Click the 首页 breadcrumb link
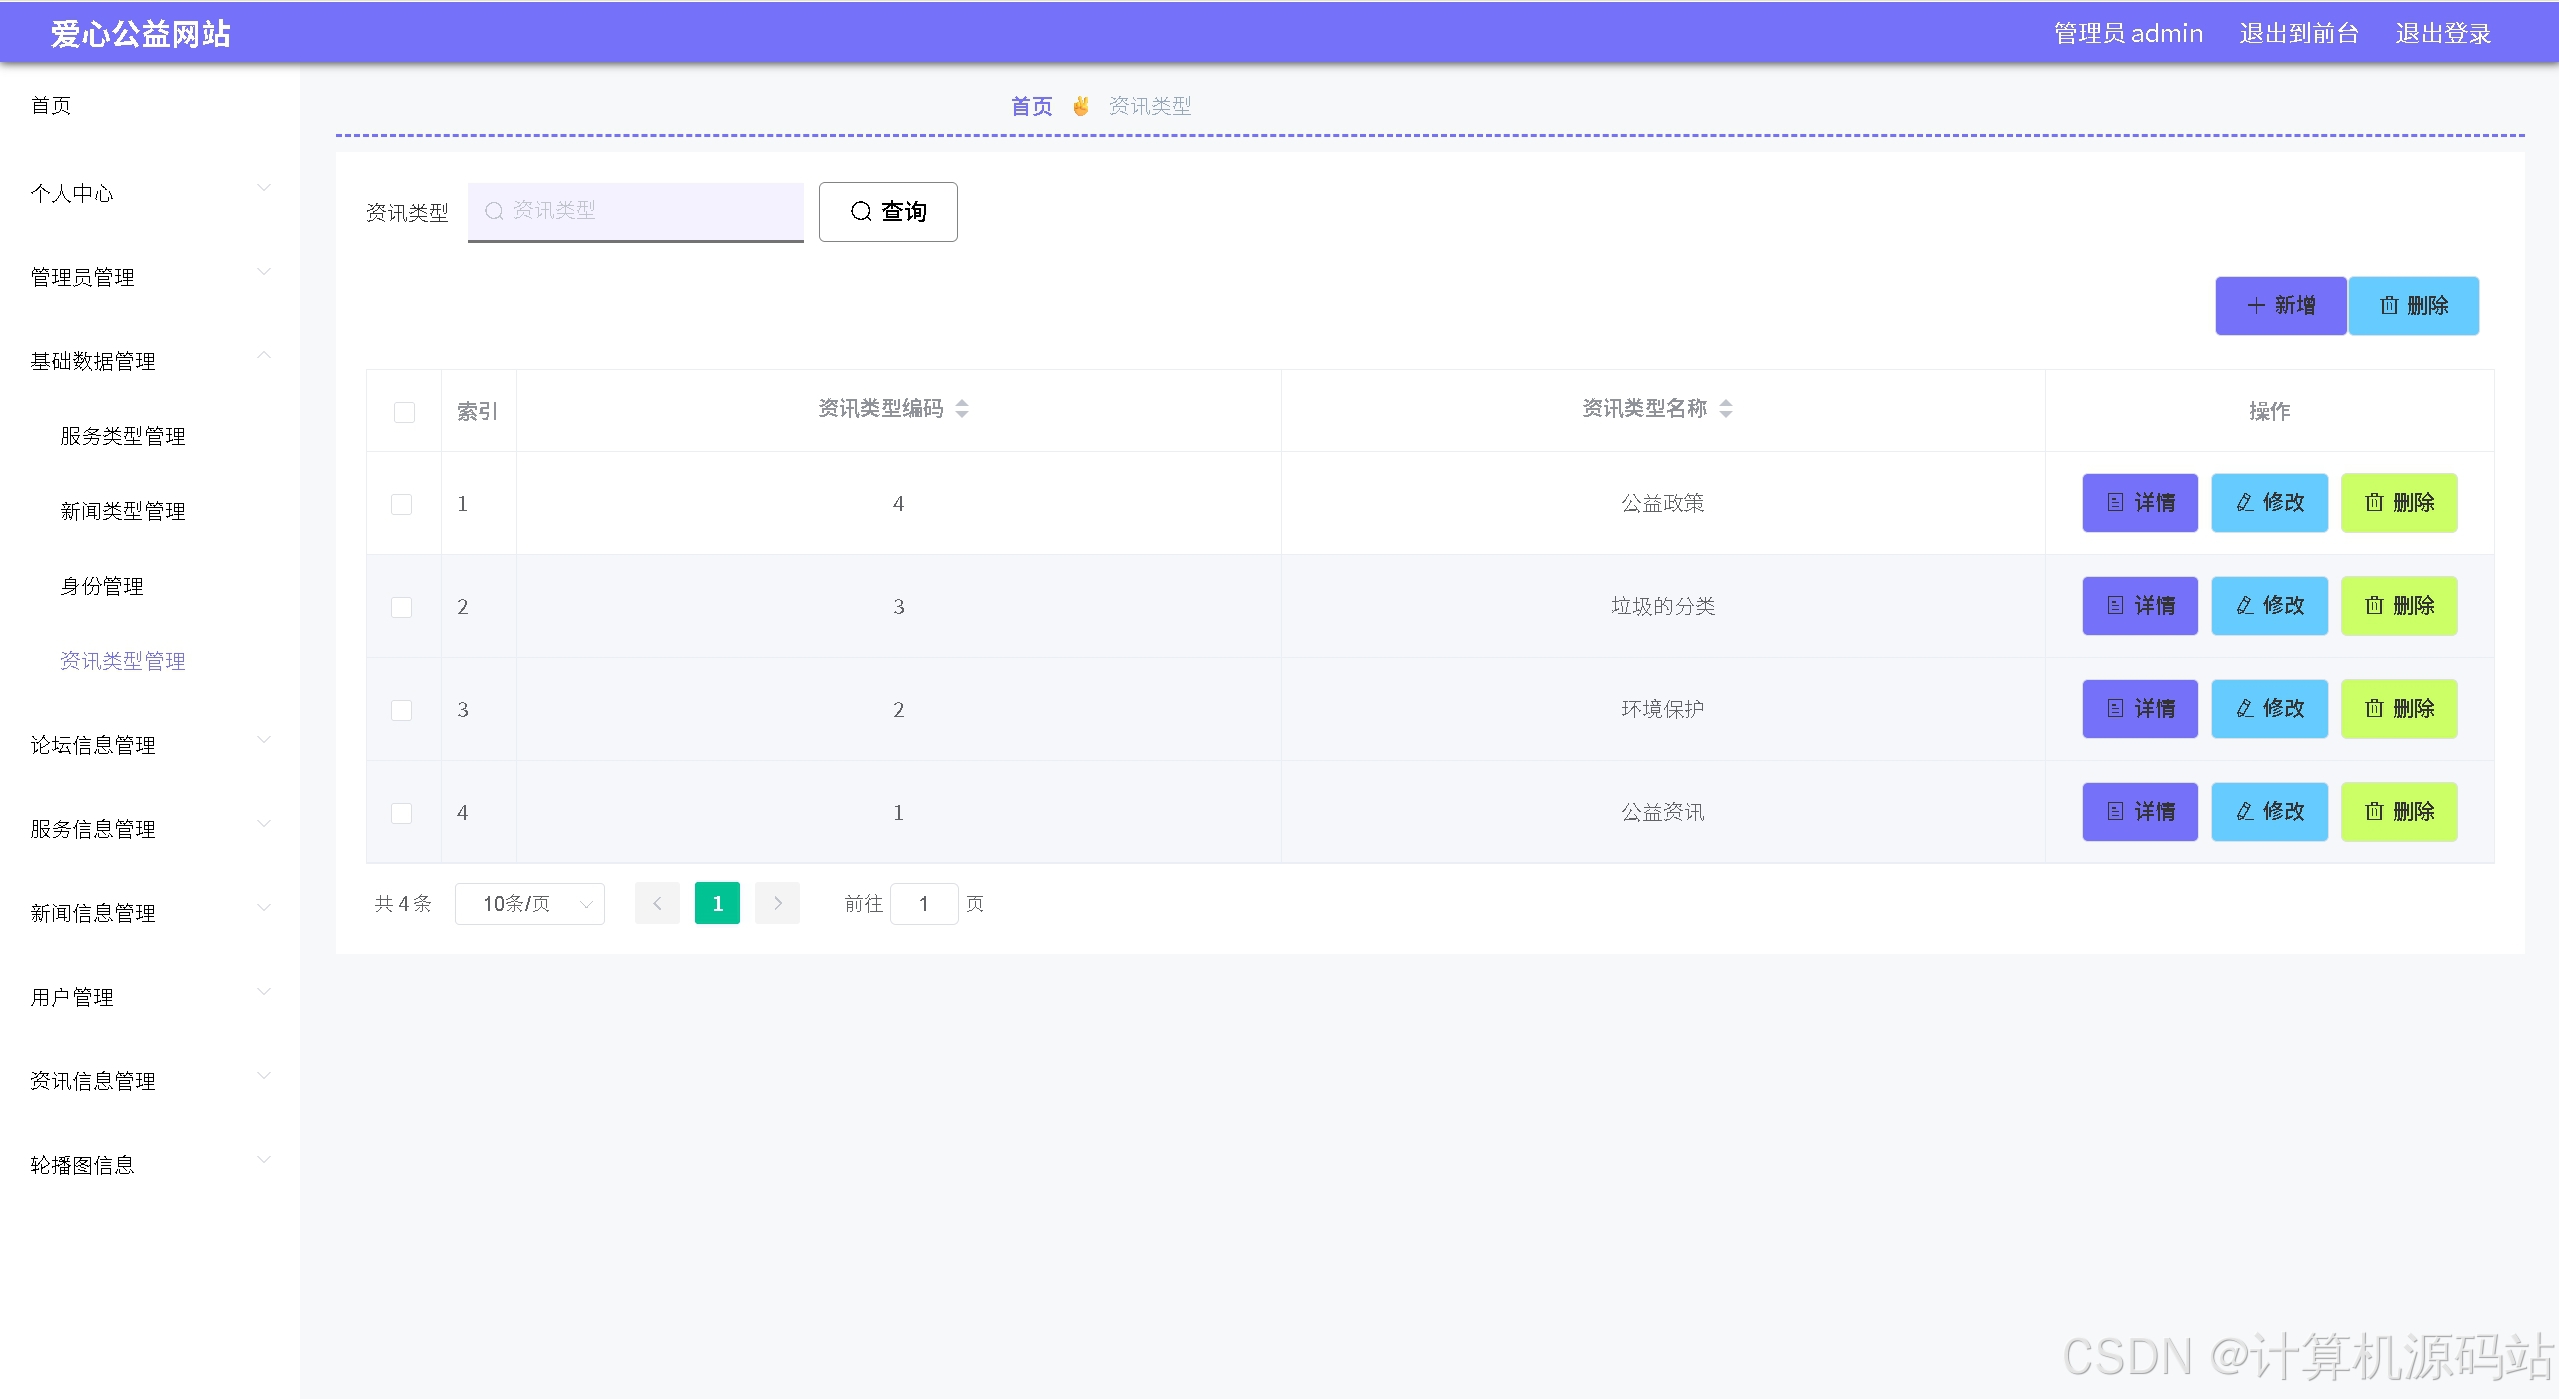This screenshot has height=1399, width=2559. click(1031, 106)
